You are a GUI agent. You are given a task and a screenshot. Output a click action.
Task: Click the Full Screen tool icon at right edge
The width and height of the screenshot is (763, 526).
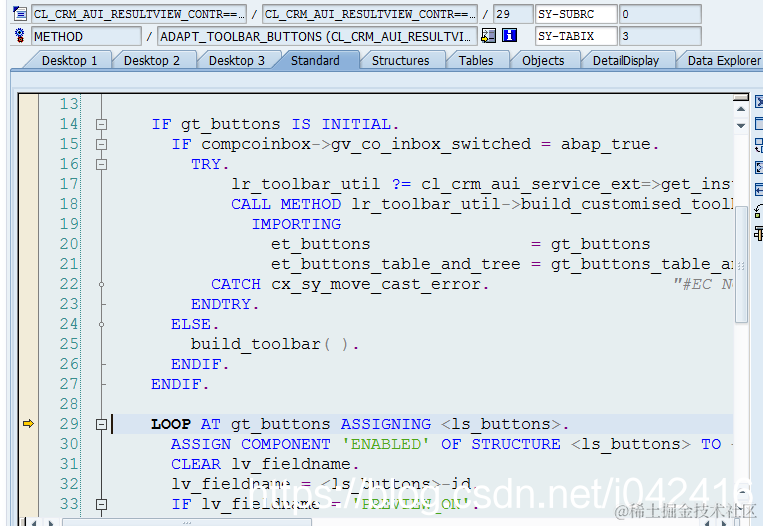coord(759,167)
